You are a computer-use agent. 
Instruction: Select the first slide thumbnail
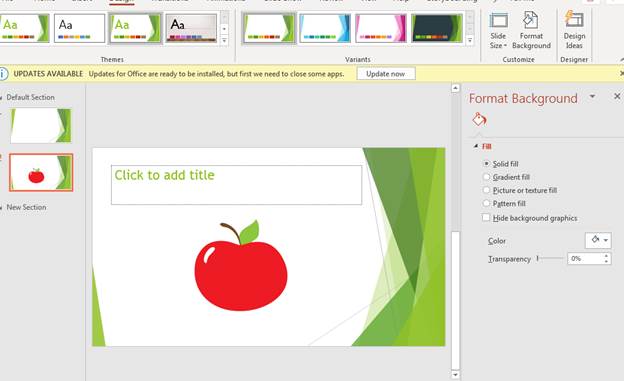(x=41, y=125)
